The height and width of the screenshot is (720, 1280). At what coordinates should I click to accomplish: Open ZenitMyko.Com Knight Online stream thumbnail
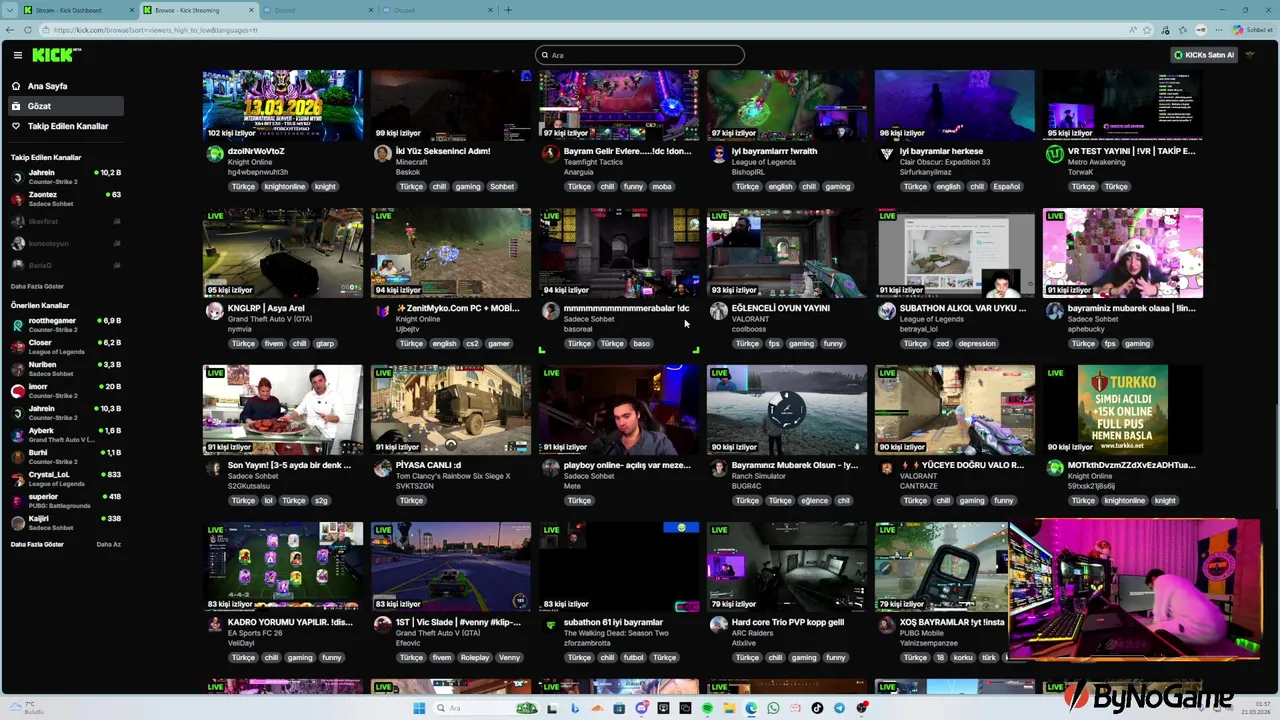click(x=451, y=253)
